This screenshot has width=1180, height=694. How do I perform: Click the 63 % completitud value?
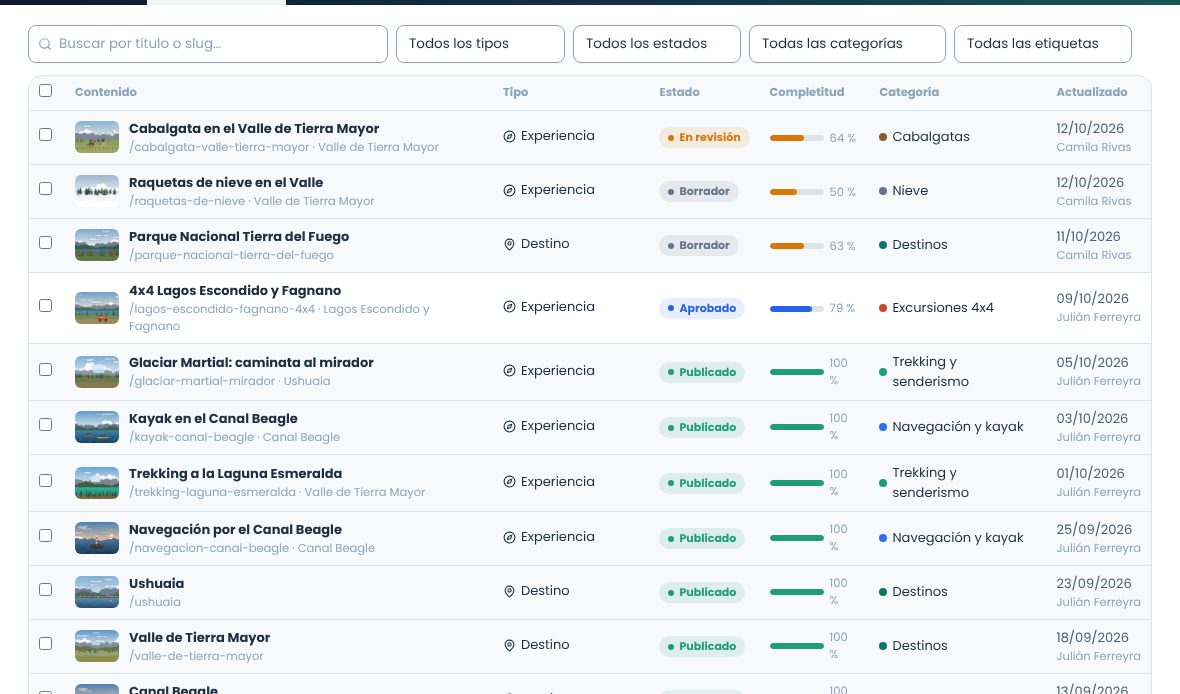pyautogui.click(x=842, y=246)
